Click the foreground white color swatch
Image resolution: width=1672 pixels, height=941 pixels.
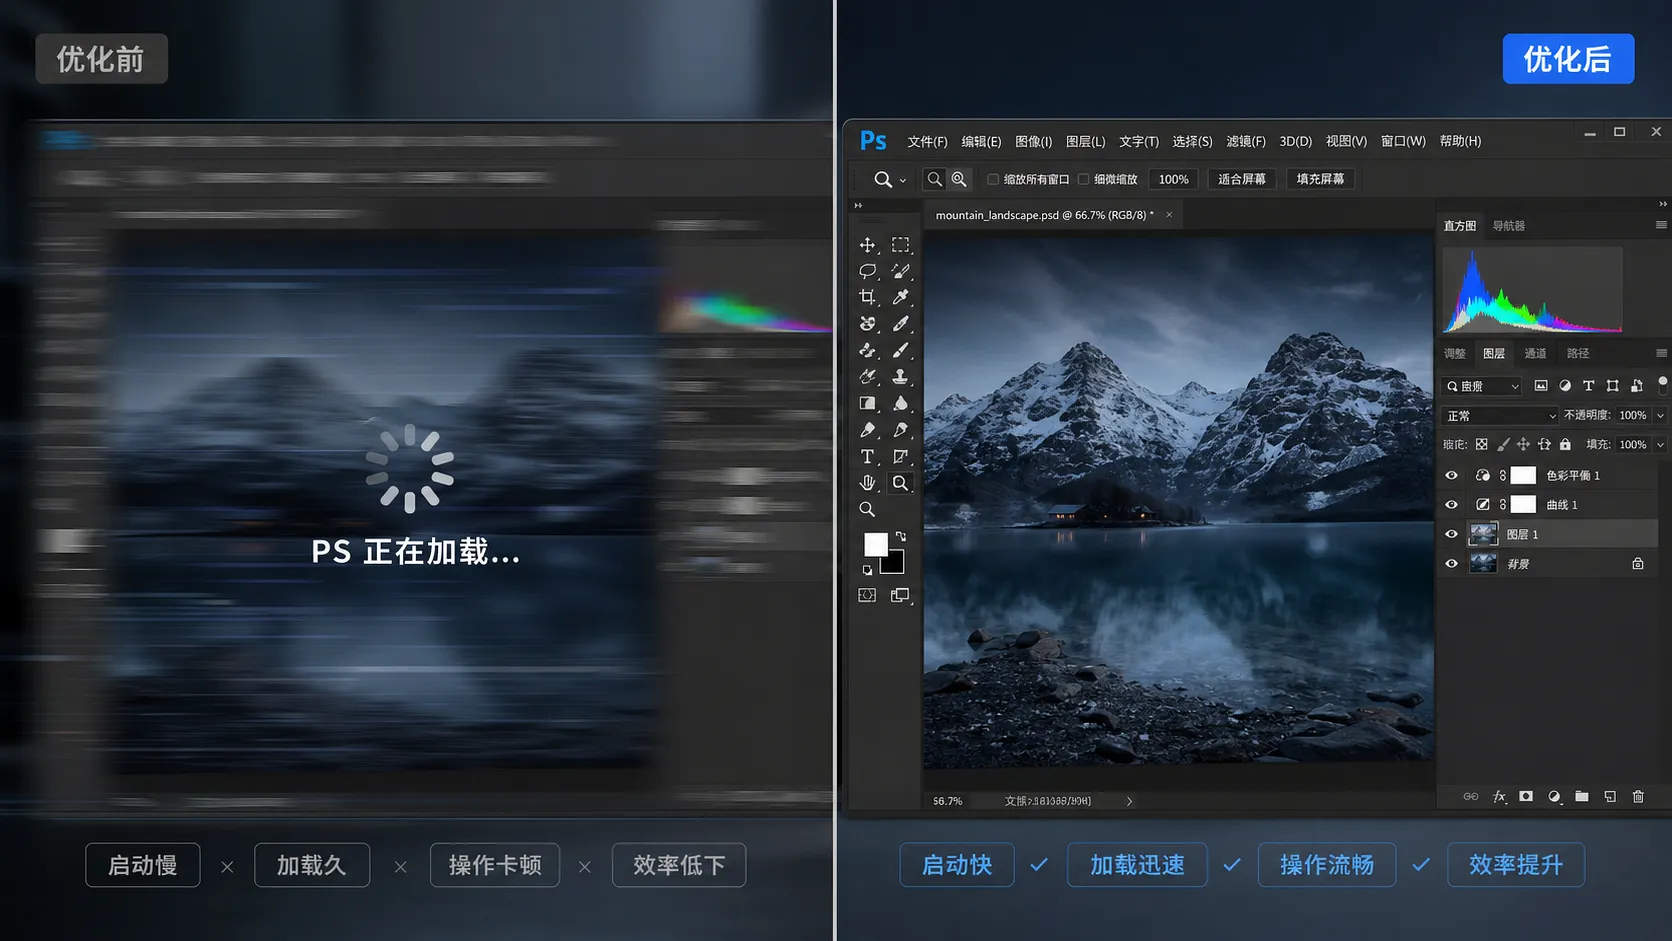(x=875, y=544)
